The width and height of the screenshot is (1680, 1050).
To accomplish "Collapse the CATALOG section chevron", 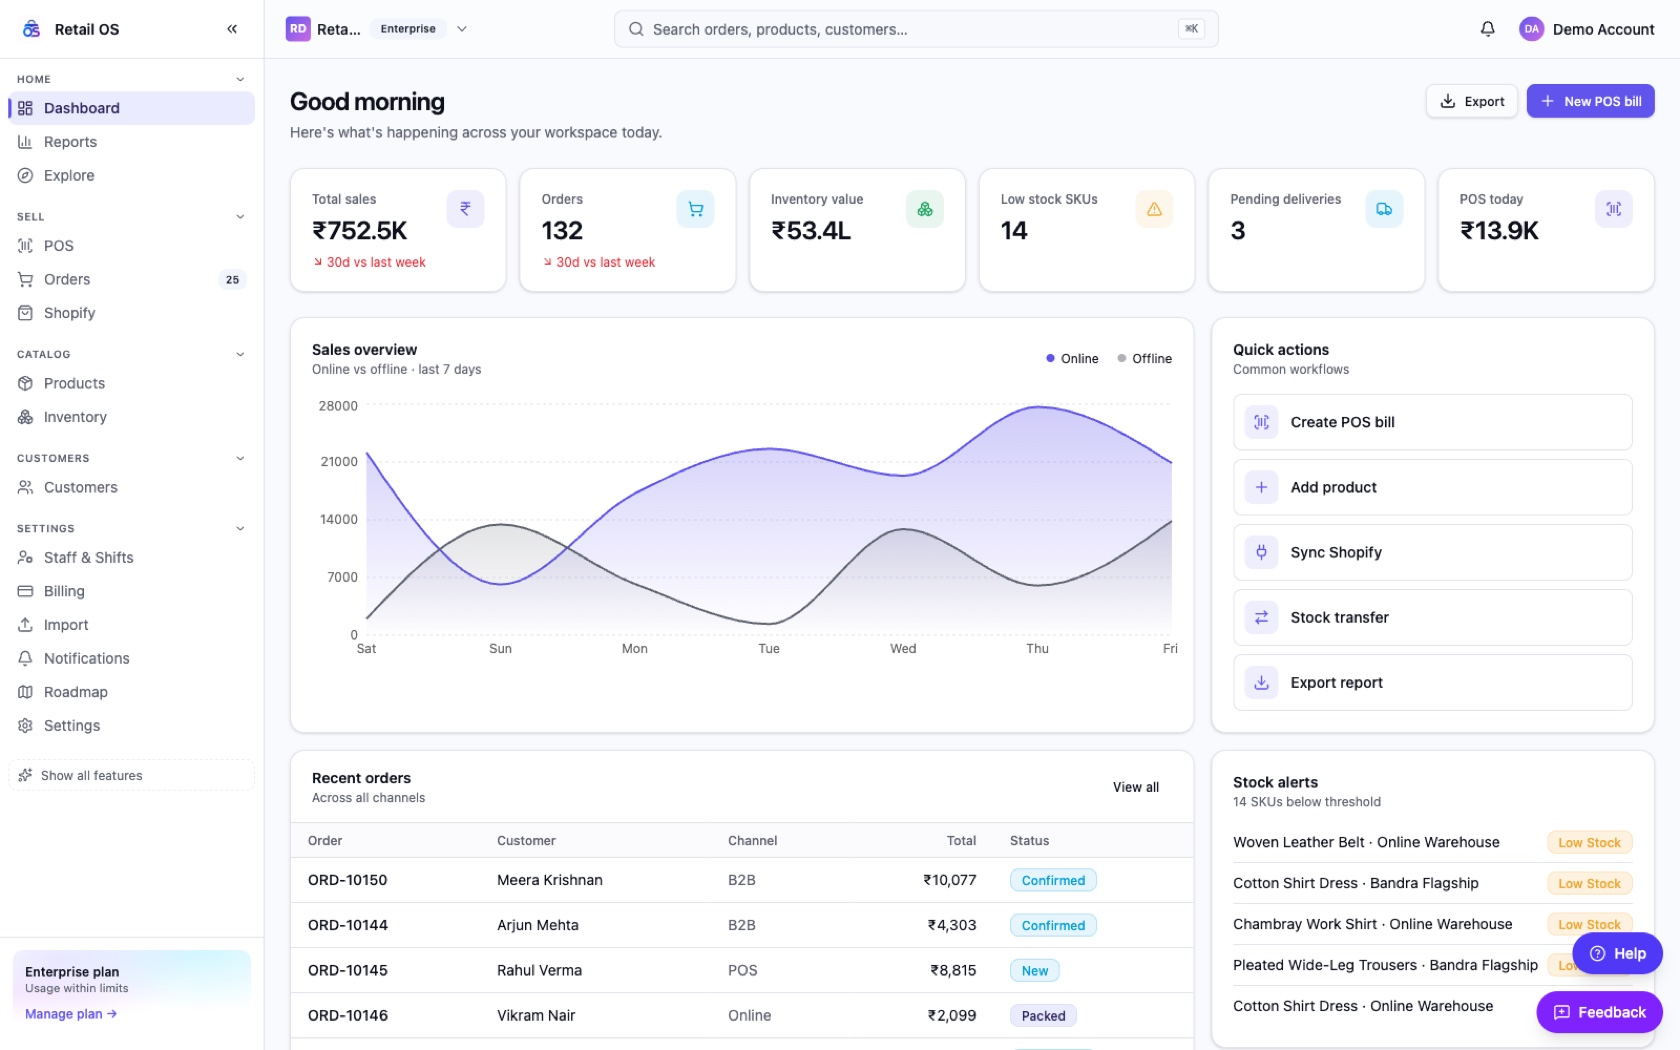I will coord(240,354).
